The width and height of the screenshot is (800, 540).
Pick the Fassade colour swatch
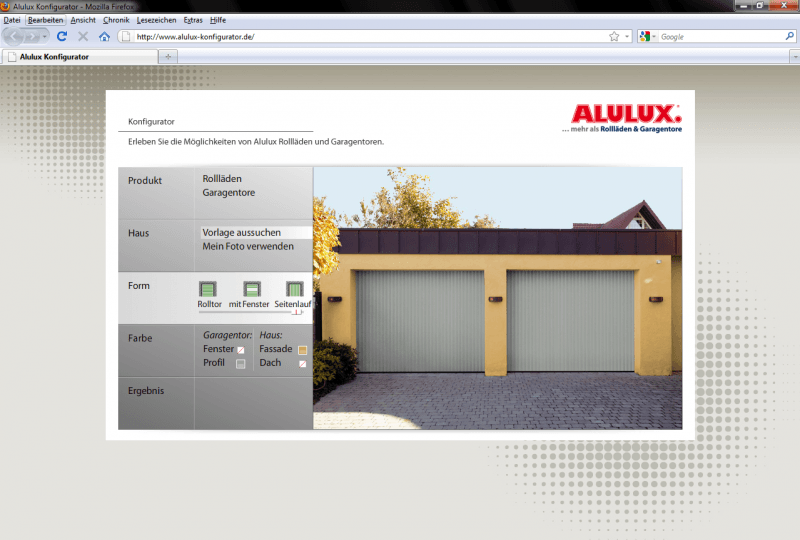point(303,350)
